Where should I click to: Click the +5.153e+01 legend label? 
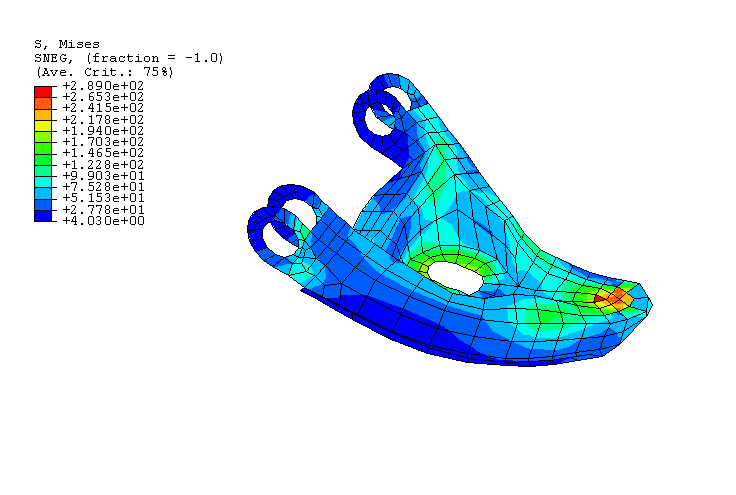102,198
